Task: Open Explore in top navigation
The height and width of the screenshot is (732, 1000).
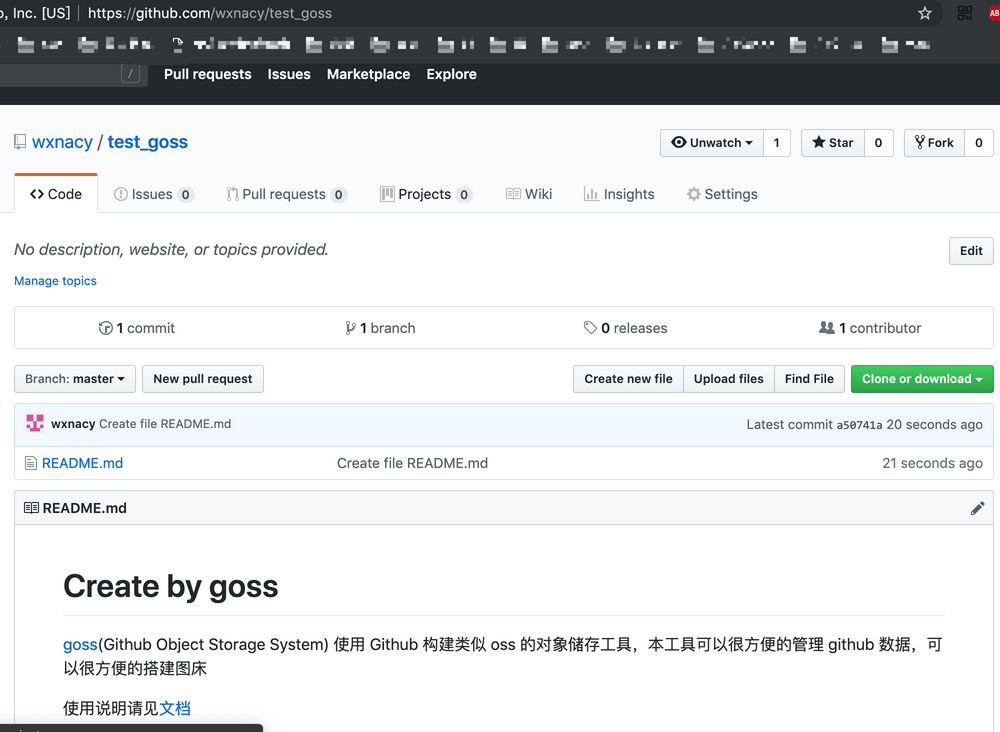Action: pos(452,74)
